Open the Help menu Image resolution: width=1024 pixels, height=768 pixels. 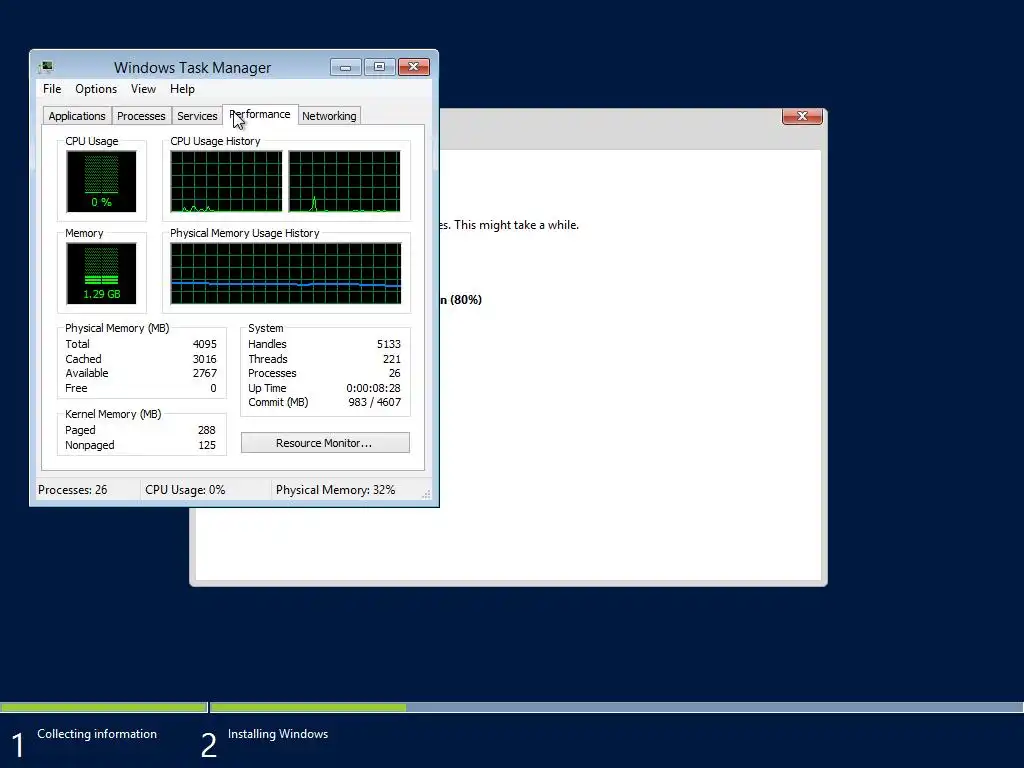coord(182,89)
